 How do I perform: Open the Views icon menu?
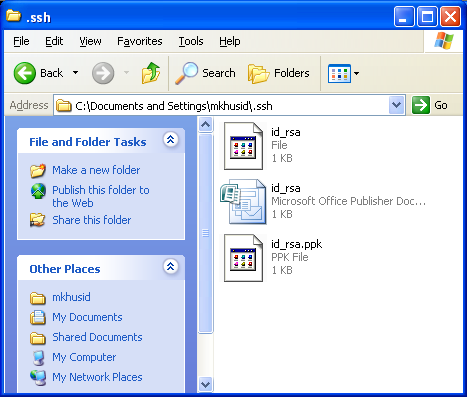click(x=339, y=73)
